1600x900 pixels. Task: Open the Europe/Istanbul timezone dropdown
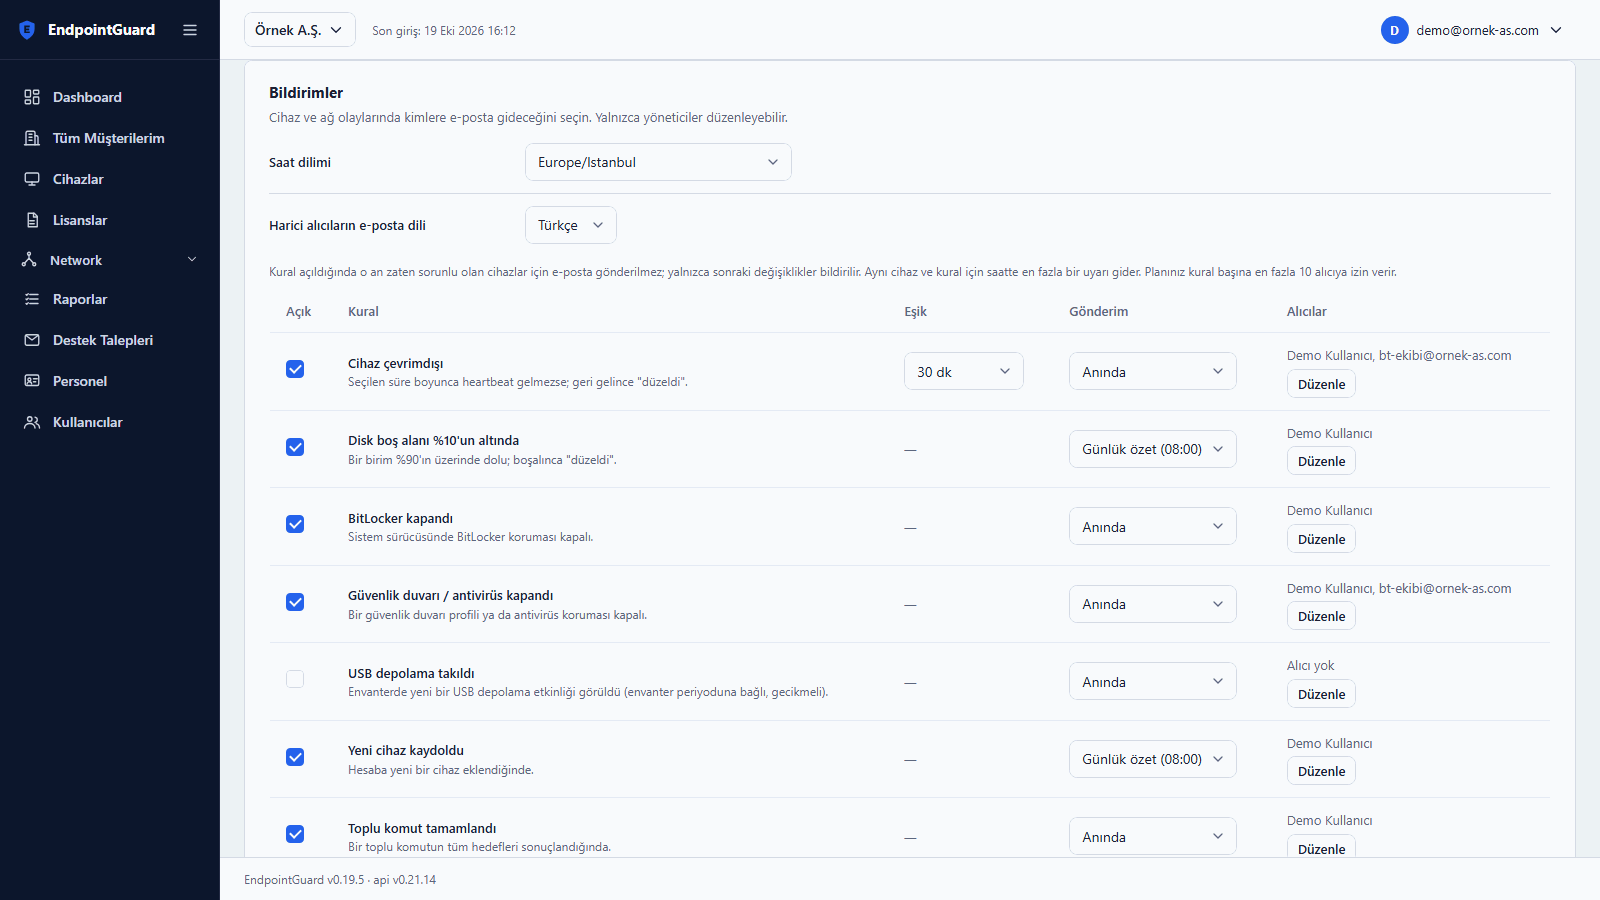pyautogui.click(x=658, y=162)
